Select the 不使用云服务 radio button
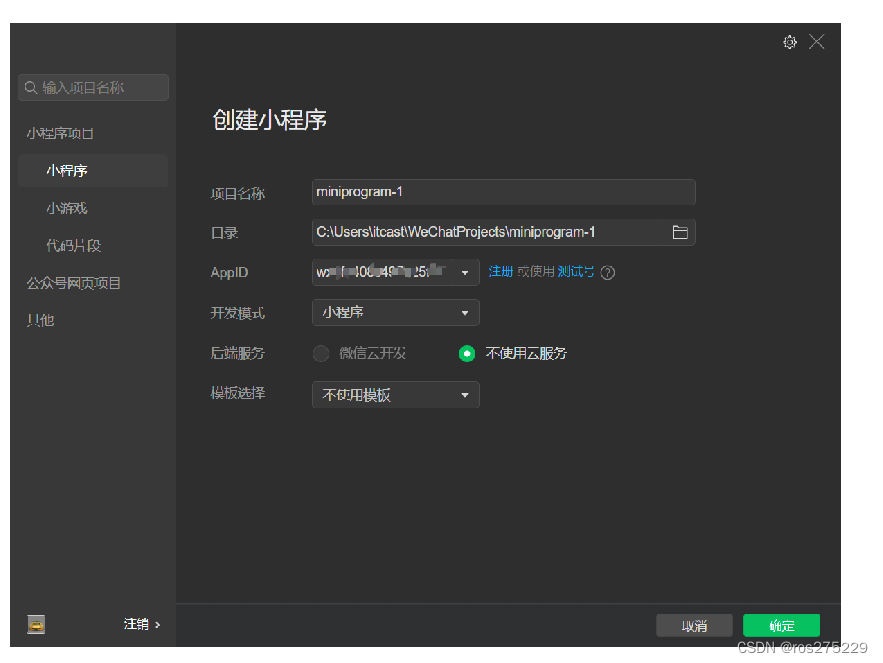 coord(467,353)
